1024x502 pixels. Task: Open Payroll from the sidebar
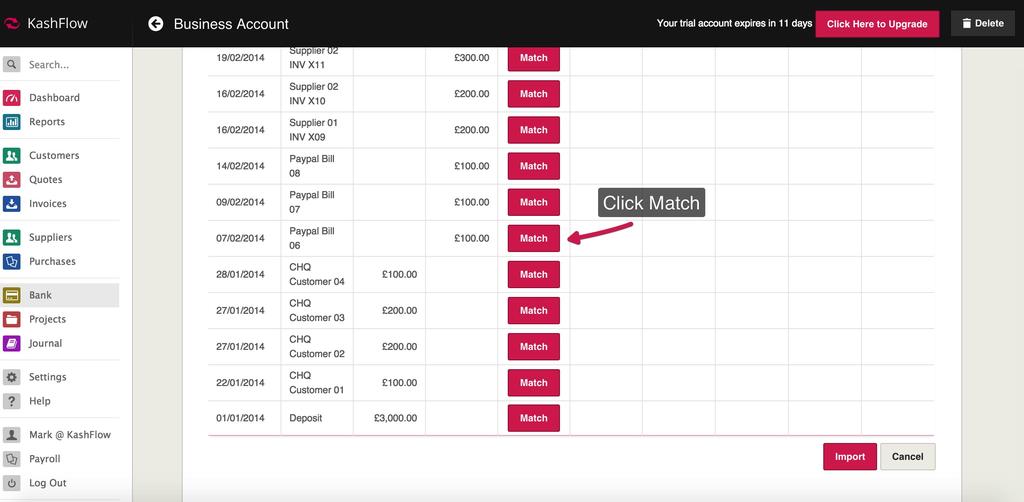(x=44, y=459)
